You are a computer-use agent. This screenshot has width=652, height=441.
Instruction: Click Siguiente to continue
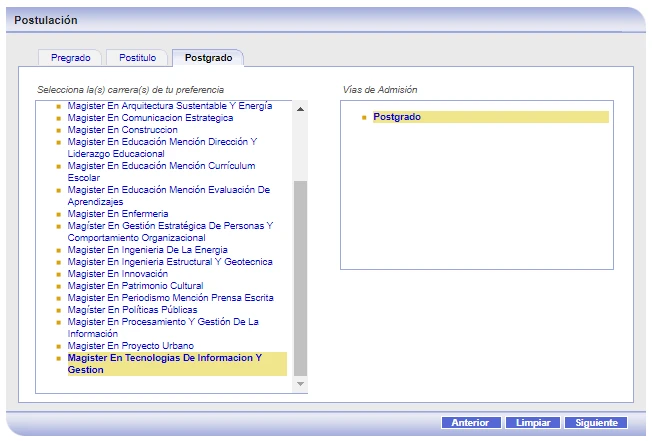[x=596, y=423]
